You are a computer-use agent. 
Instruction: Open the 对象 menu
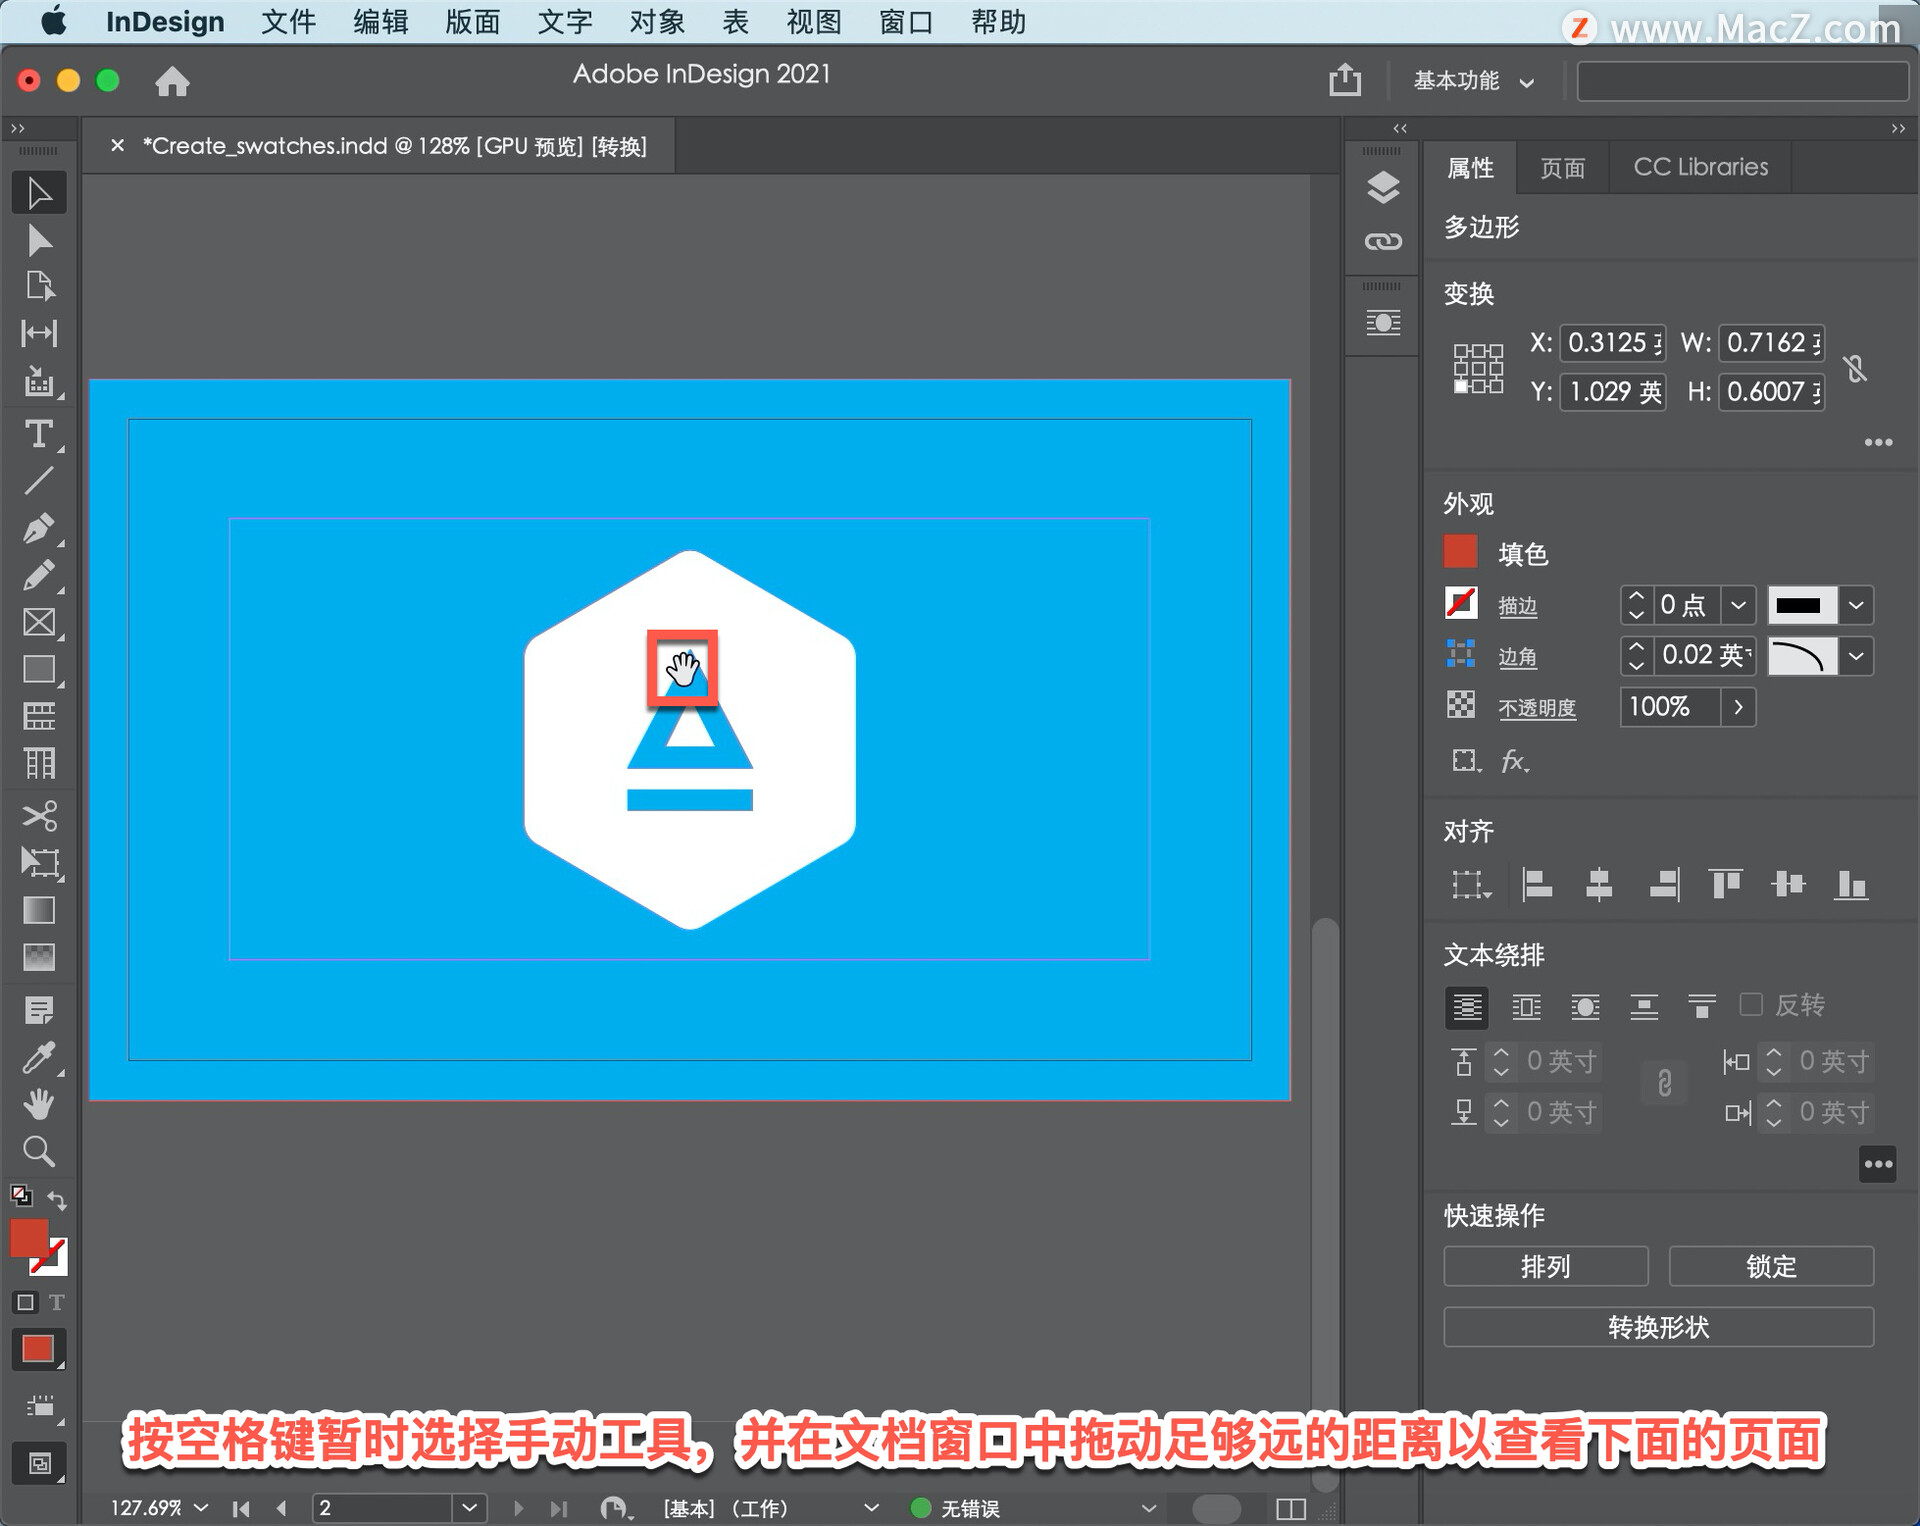pos(657,22)
